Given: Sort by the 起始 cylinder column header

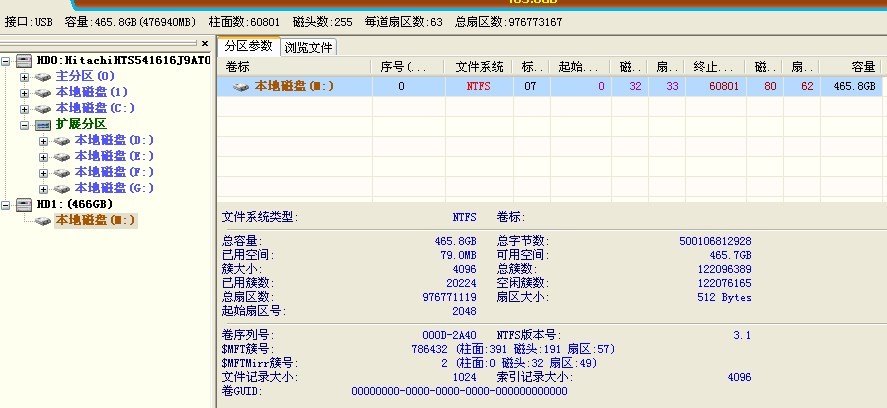Looking at the screenshot, I should point(580,67).
